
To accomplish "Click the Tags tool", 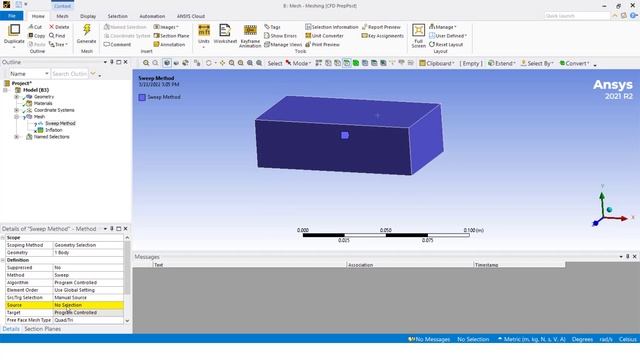I will 272,27.
